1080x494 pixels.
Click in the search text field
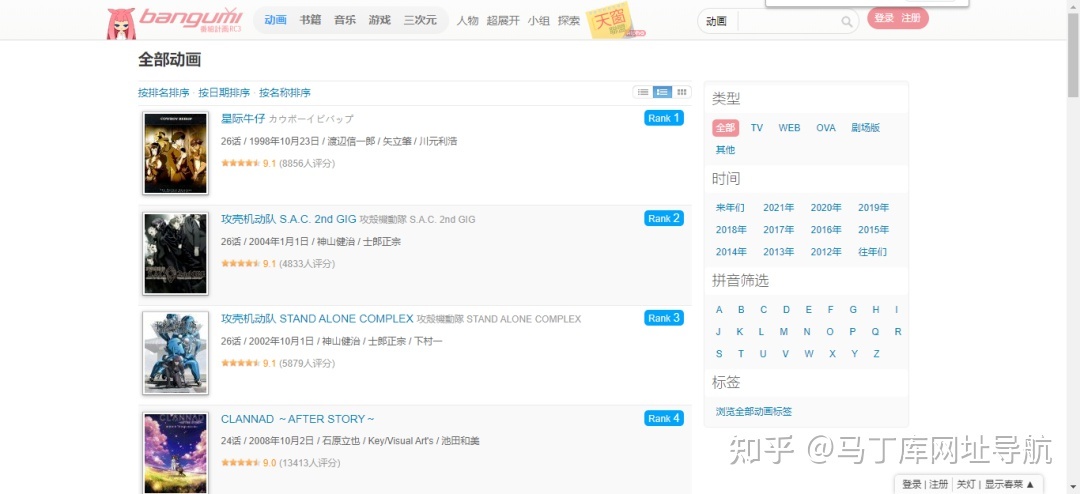tap(790, 21)
